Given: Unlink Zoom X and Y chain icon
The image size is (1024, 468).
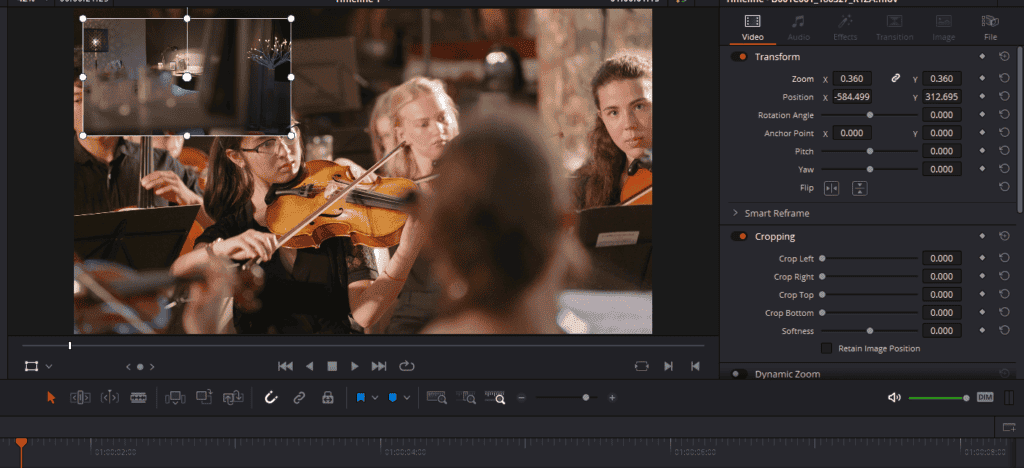Looking at the screenshot, I should click(896, 78).
